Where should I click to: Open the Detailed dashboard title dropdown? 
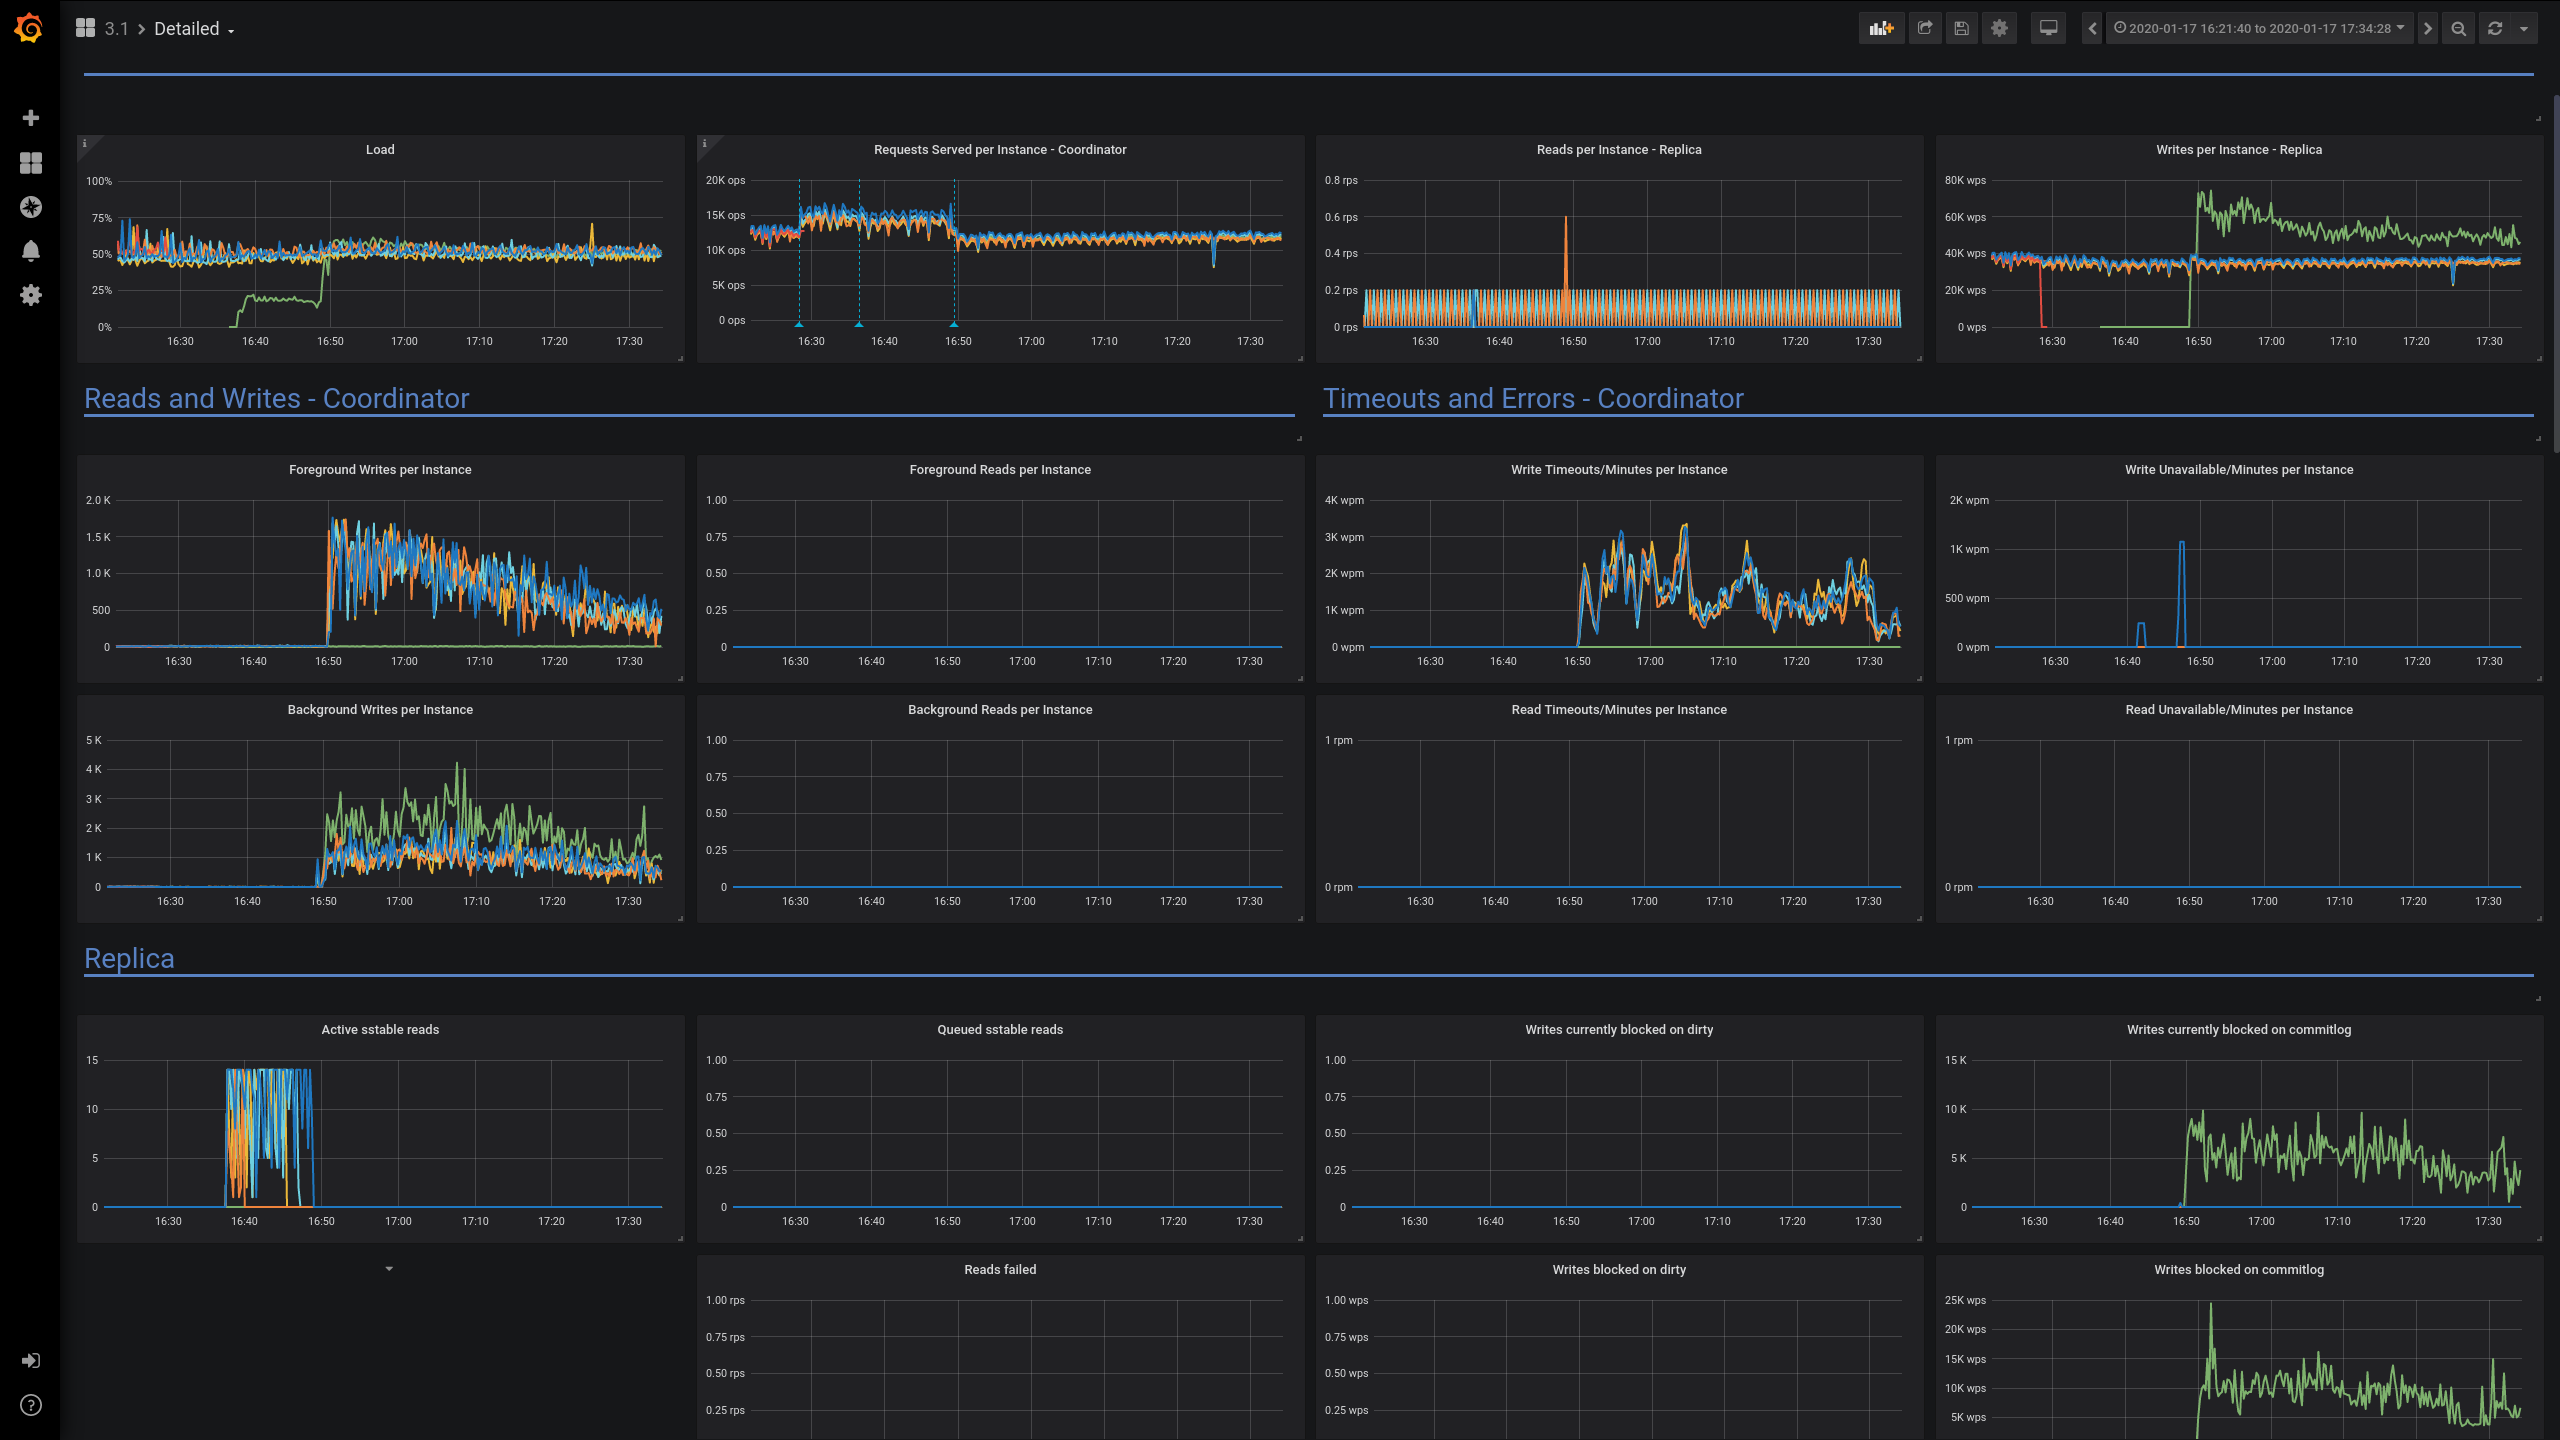193,28
